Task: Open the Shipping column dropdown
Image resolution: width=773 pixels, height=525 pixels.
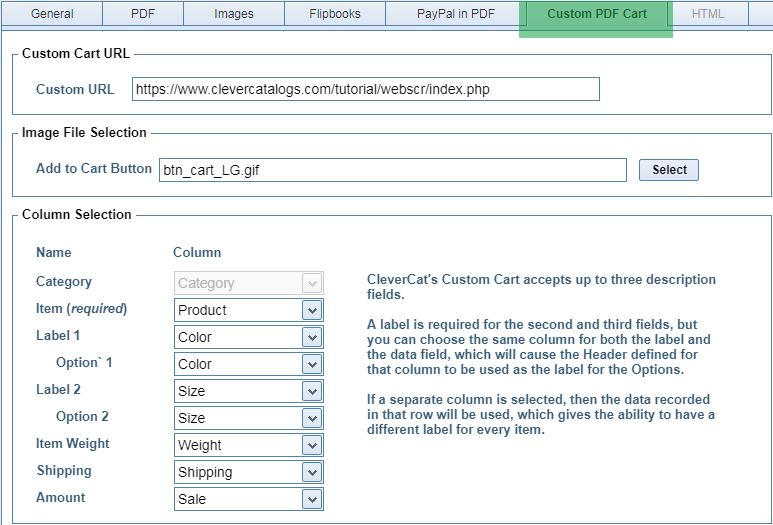Action: 248,472
